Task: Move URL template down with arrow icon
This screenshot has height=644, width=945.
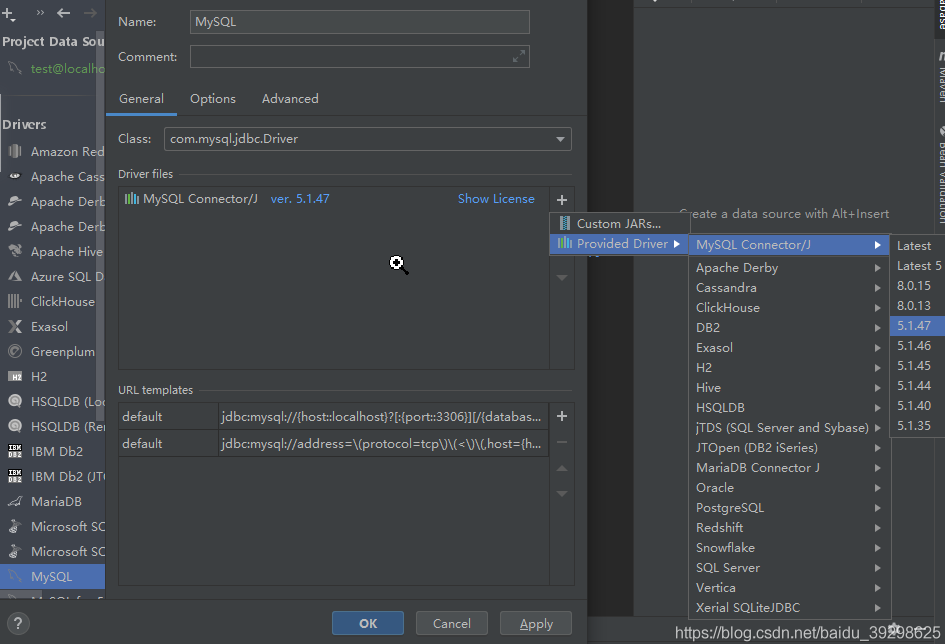Action: point(562,493)
